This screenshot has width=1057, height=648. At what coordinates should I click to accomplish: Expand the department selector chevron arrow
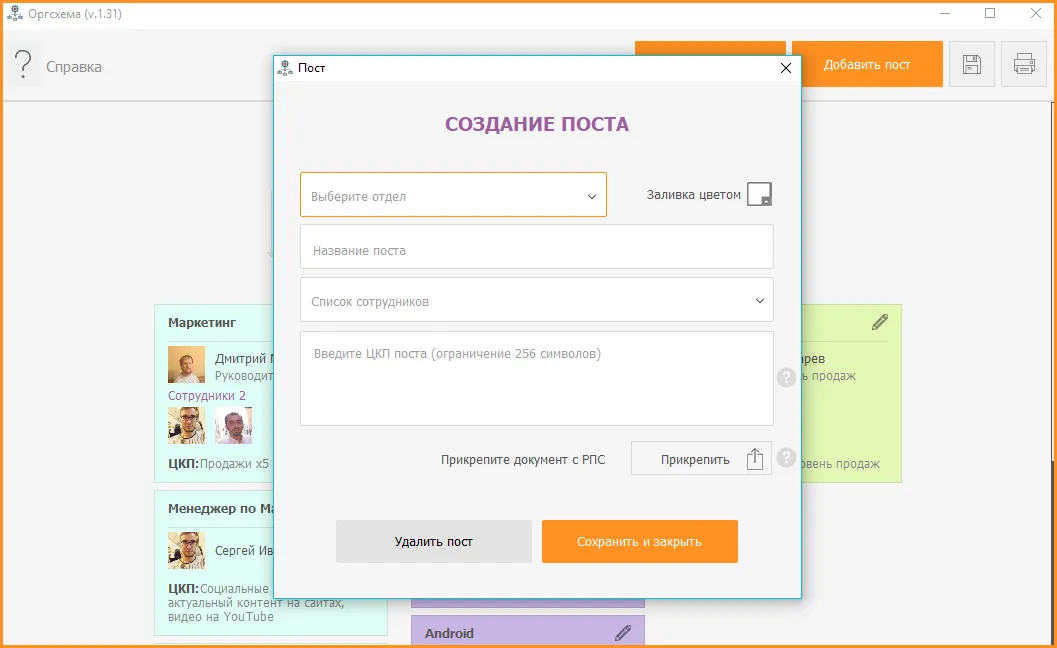(x=594, y=194)
